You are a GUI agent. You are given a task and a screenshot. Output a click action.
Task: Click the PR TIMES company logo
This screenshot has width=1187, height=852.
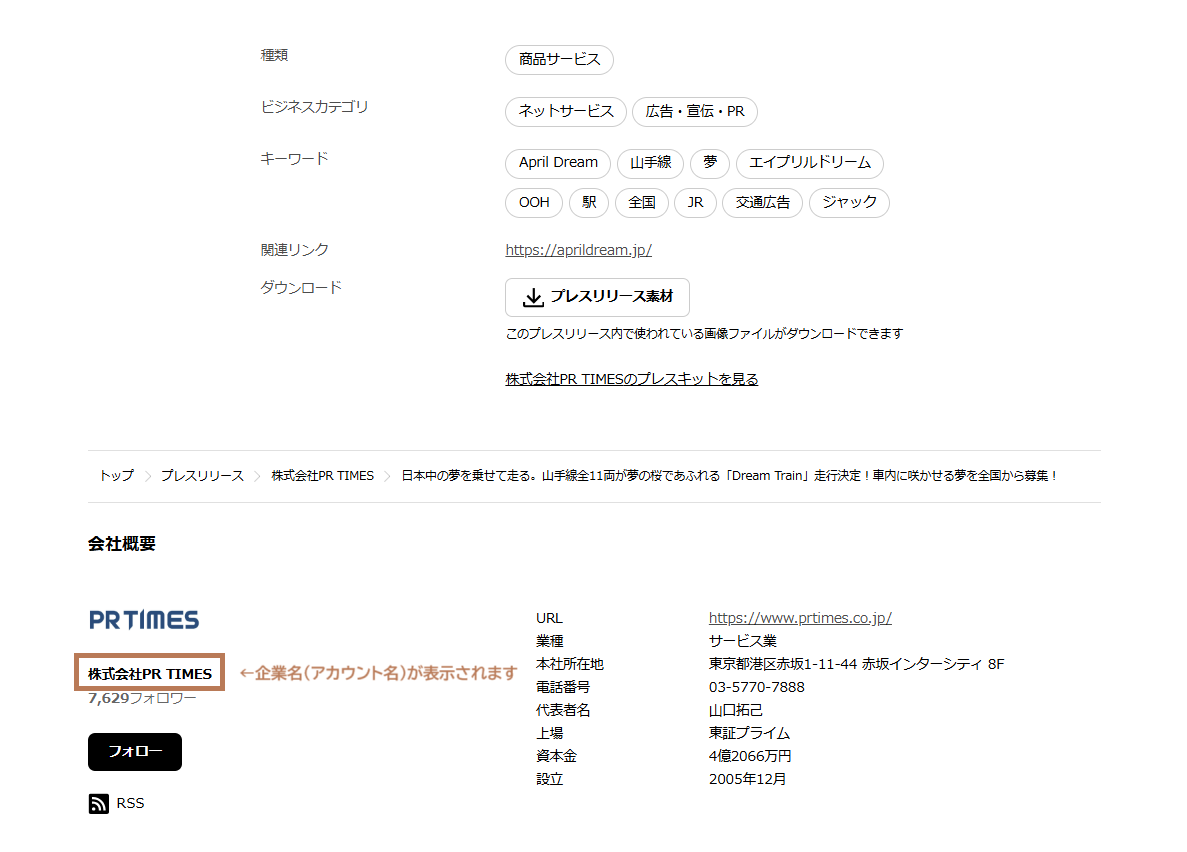pos(144,620)
